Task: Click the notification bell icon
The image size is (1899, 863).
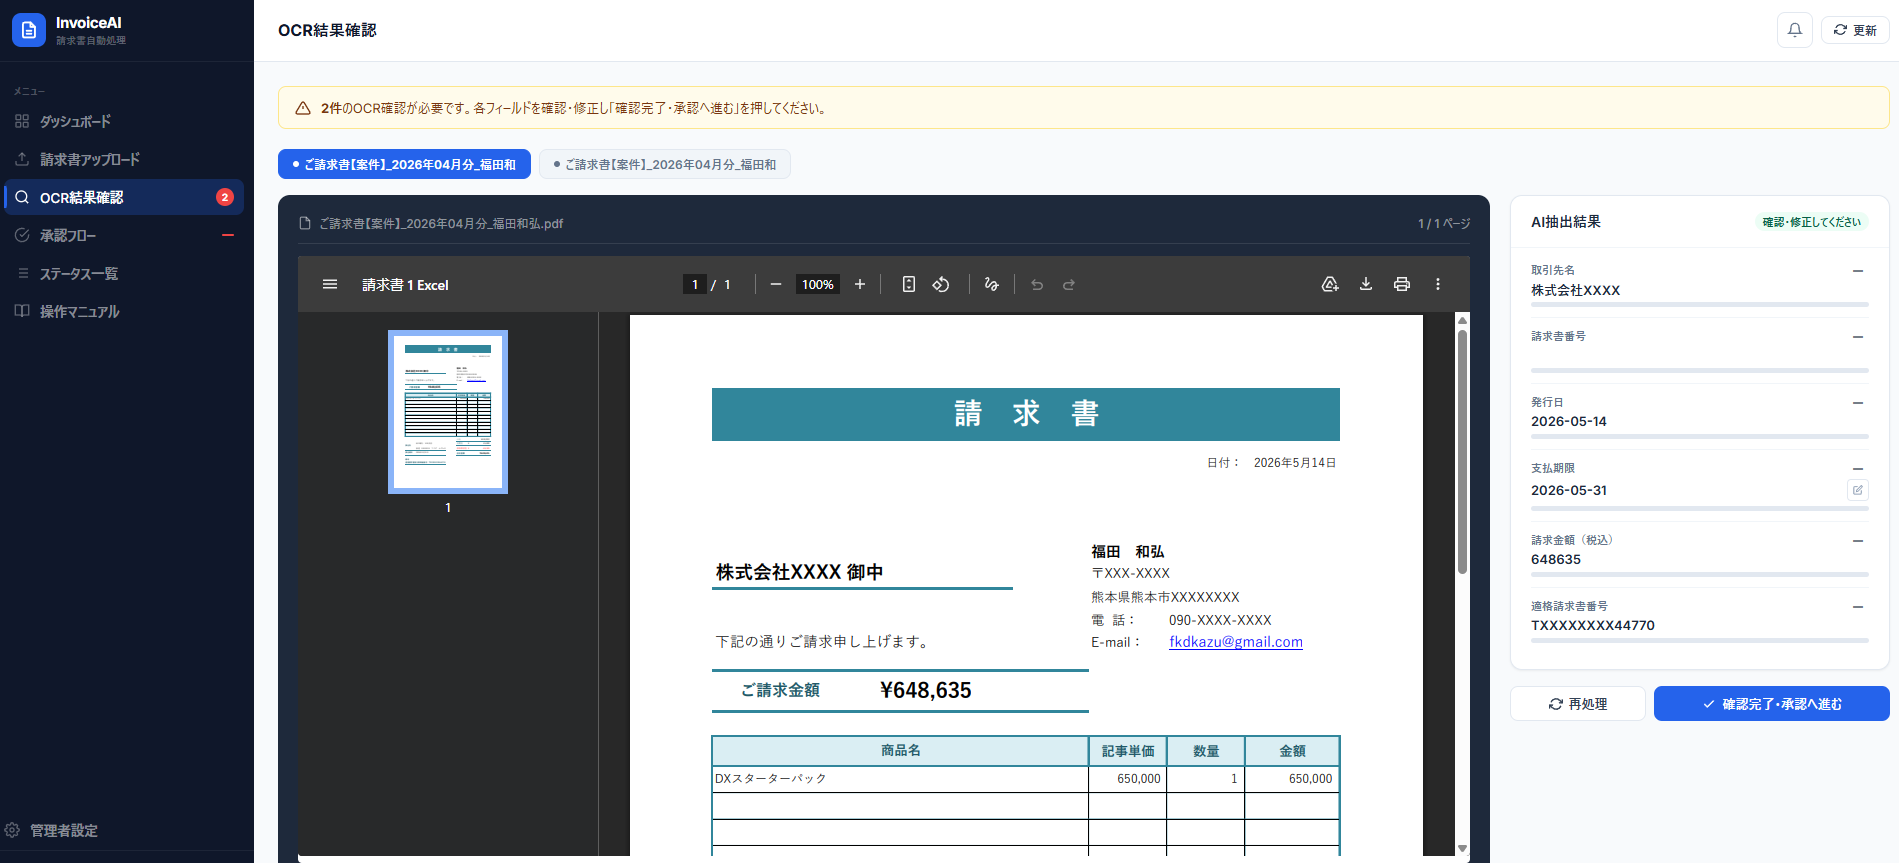Action: click(x=1794, y=30)
